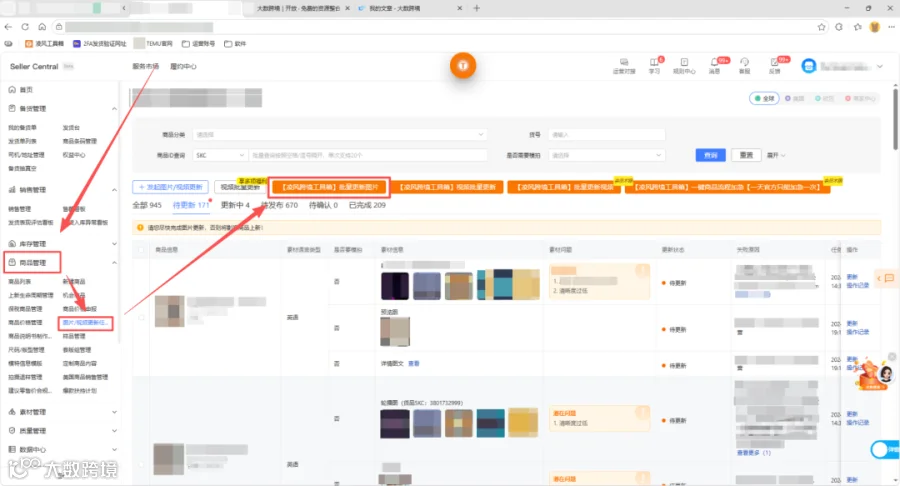Select the 全球 region radio pill
The width and height of the screenshot is (900, 486).
(764, 99)
